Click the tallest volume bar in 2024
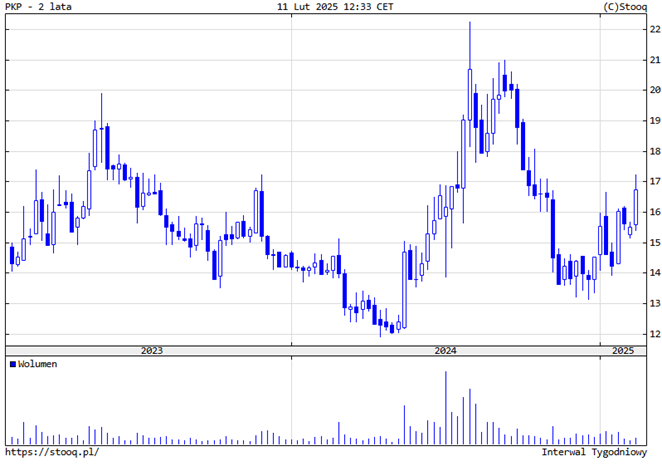The height and width of the screenshot is (466, 662). [446, 408]
